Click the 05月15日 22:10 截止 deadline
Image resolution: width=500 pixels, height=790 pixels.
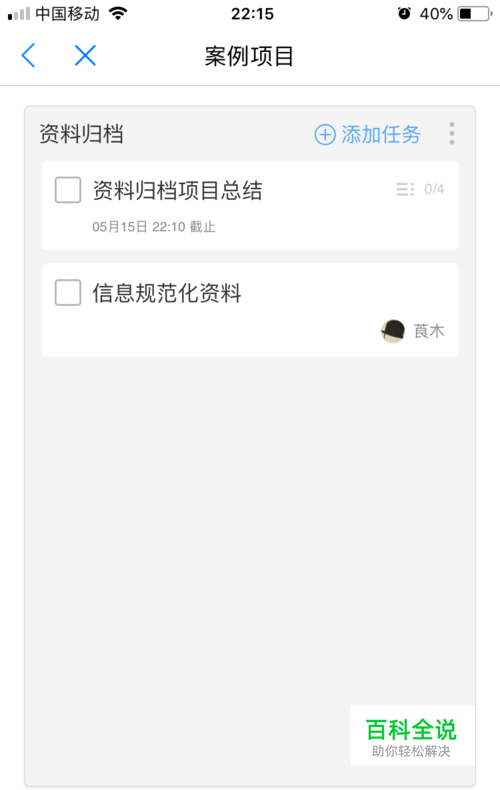pyautogui.click(x=154, y=227)
